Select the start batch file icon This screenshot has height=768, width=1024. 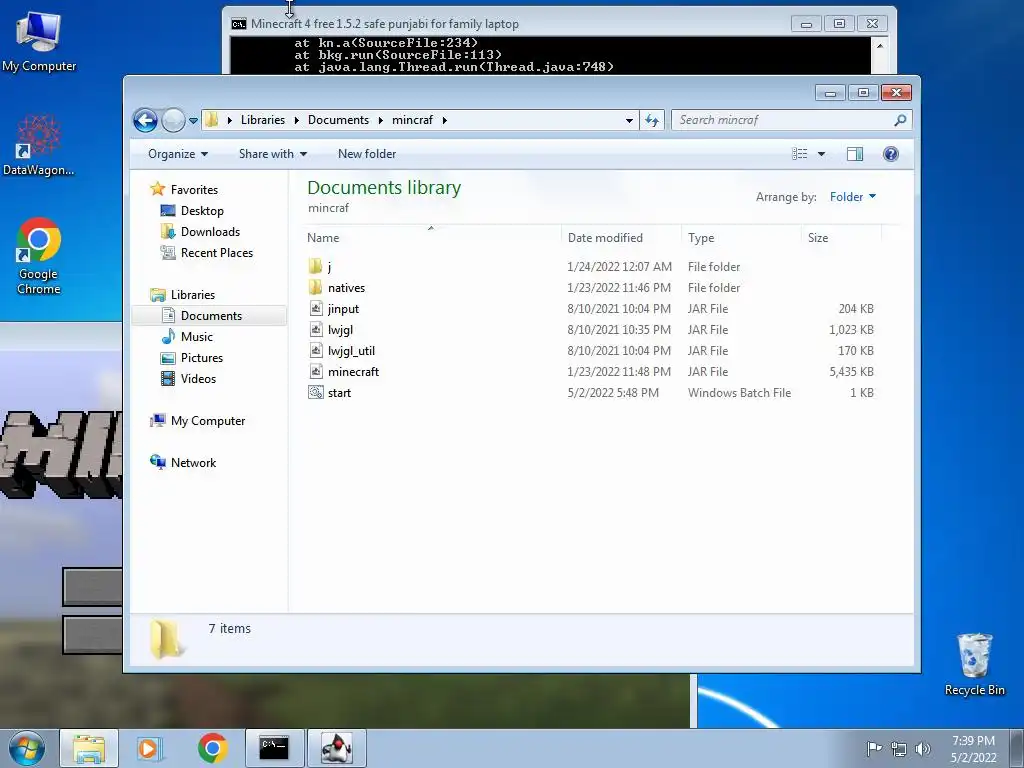[315, 392]
